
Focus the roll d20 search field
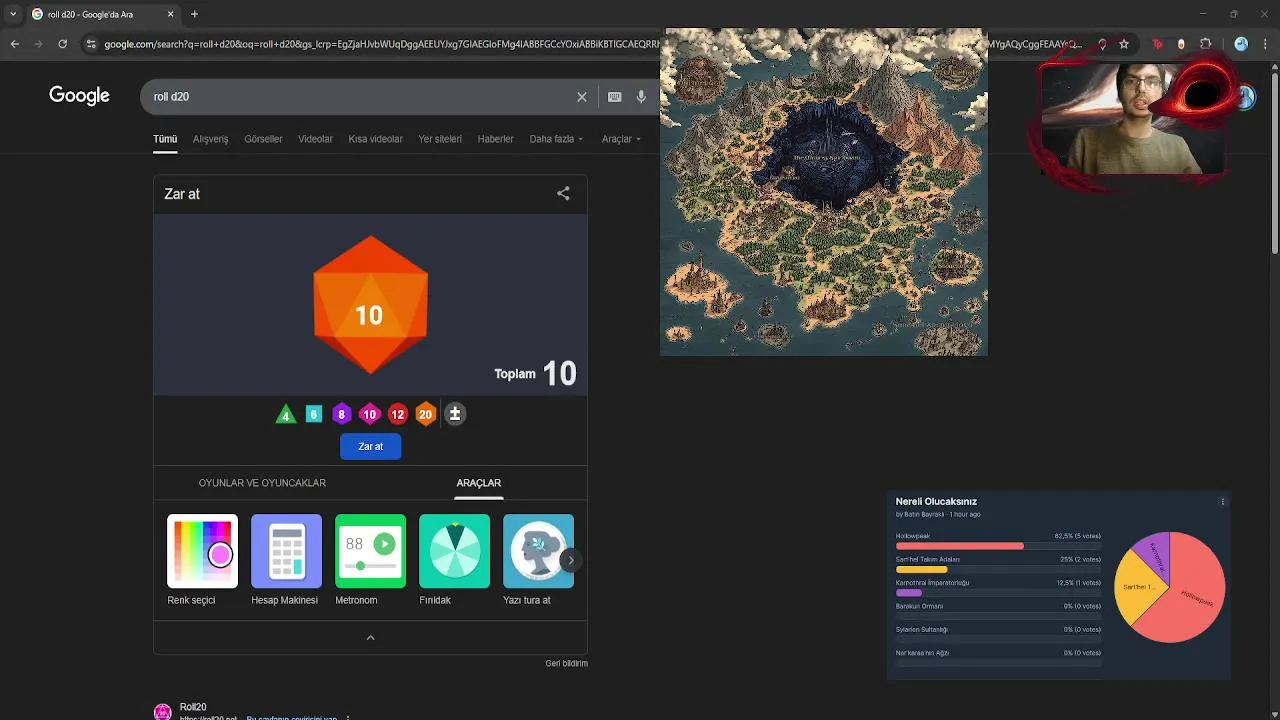pos(360,97)
